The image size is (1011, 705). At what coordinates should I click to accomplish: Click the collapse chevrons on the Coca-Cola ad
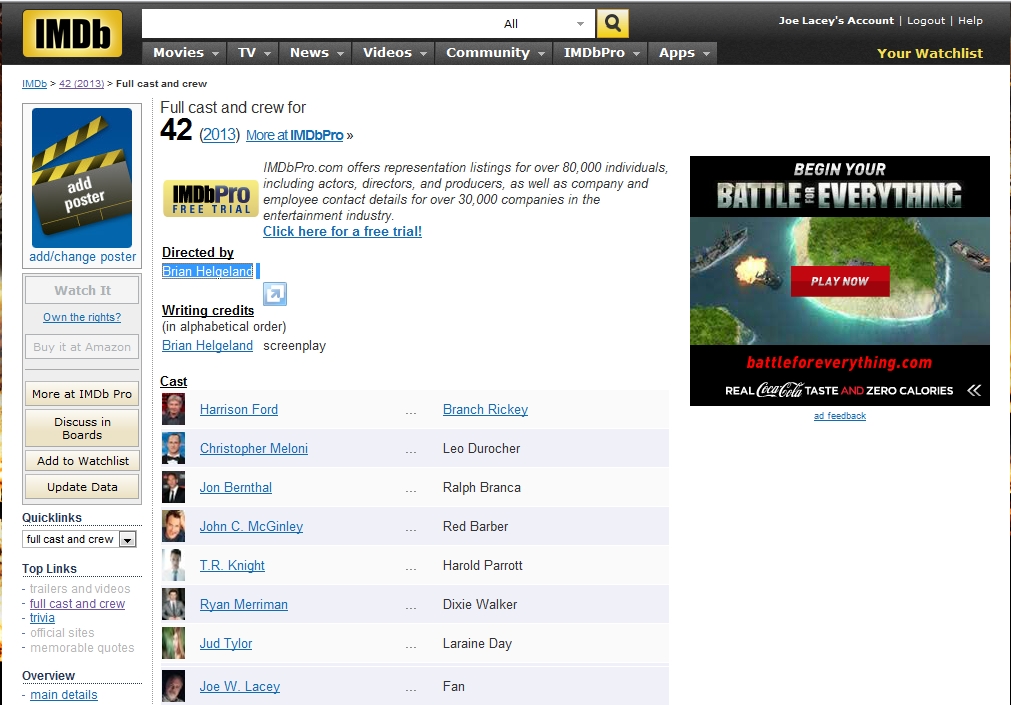[974, 390]
